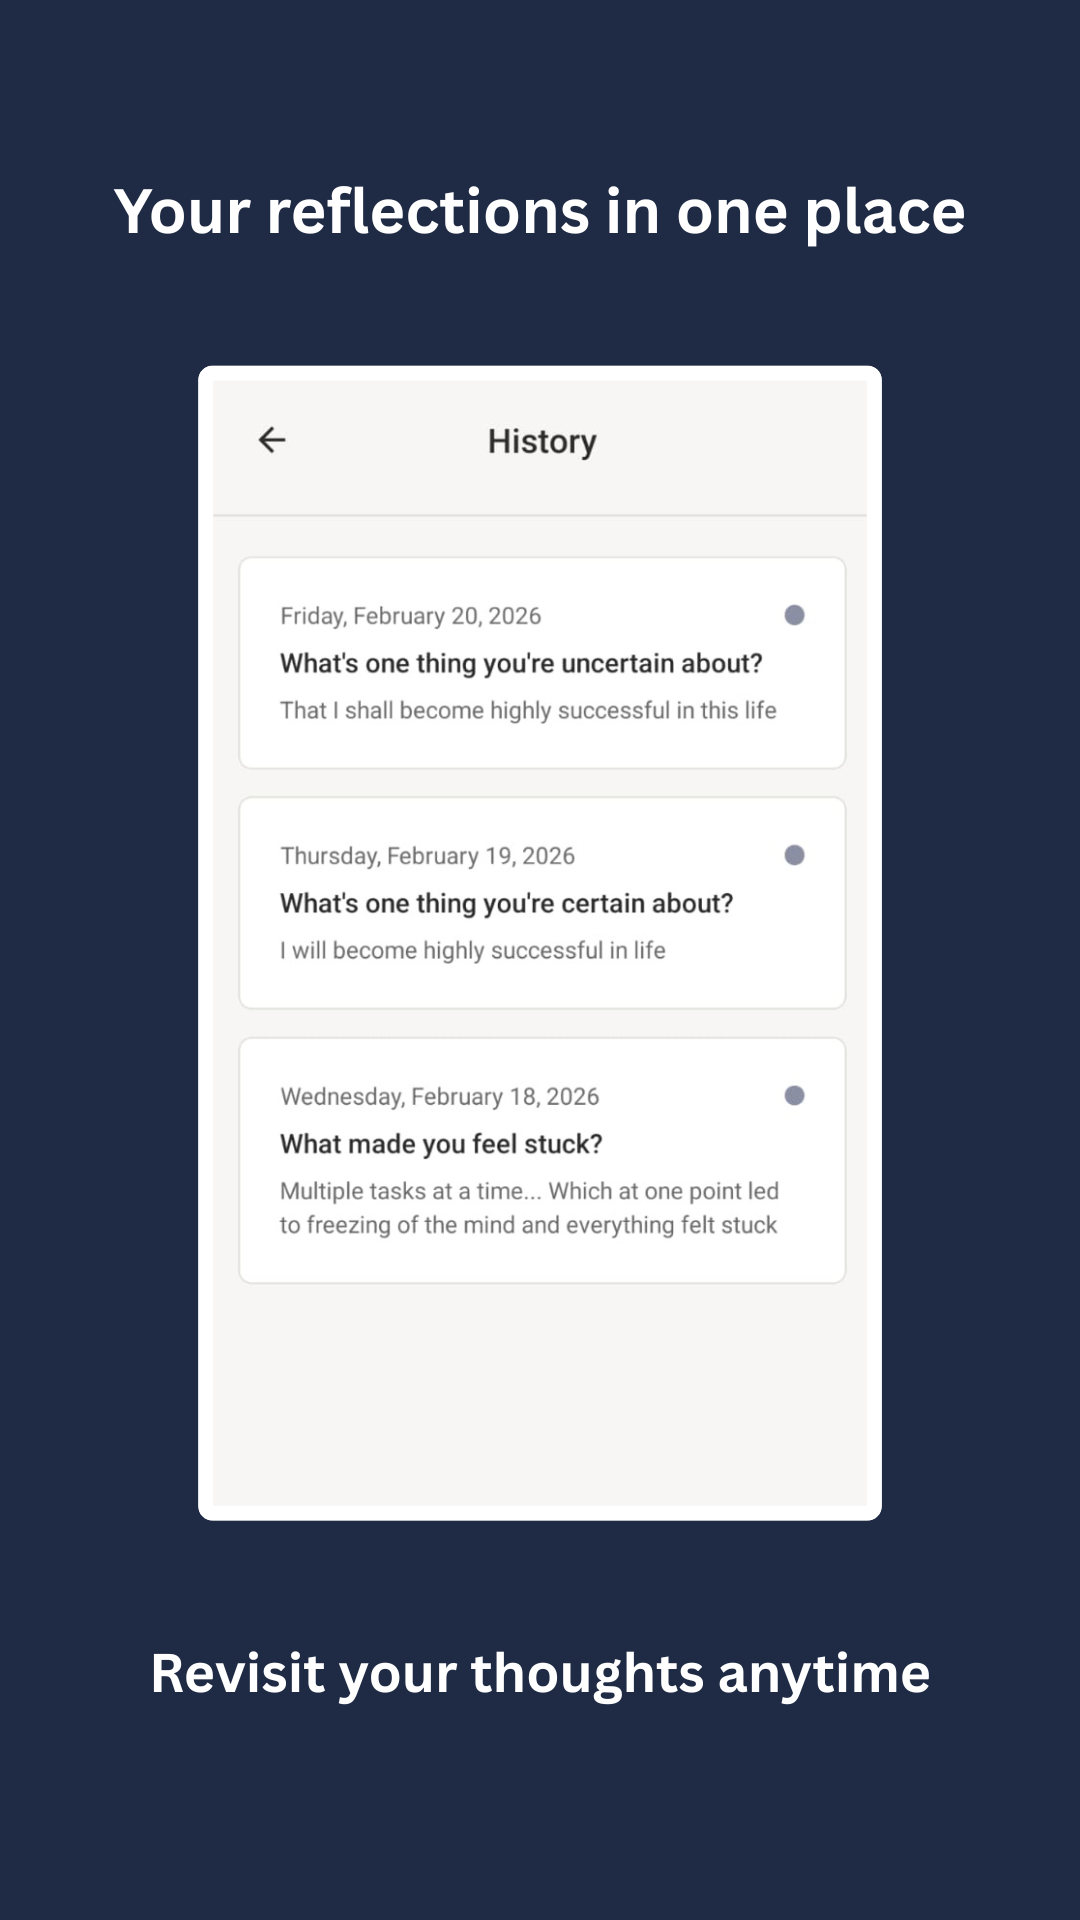The image size is (1080, 1920).
Task: Click the dot on February 18 entry
Action: coord(794,1095)
